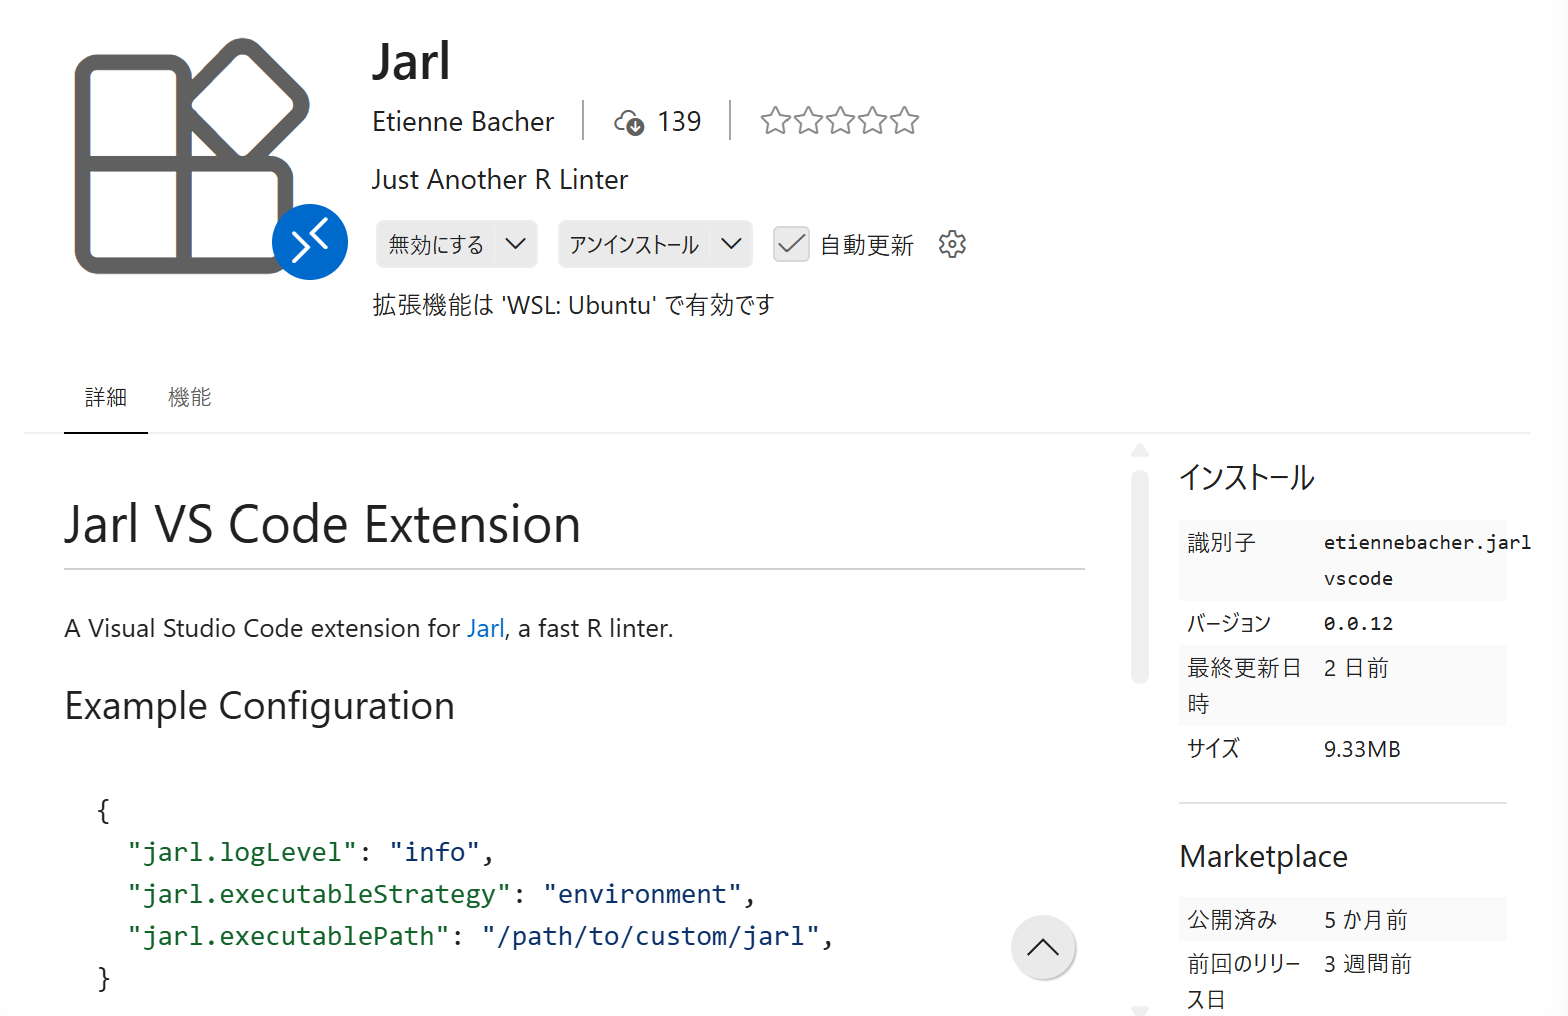
Task: Click the アンインストール uninstall button
Action: [634, 244]
